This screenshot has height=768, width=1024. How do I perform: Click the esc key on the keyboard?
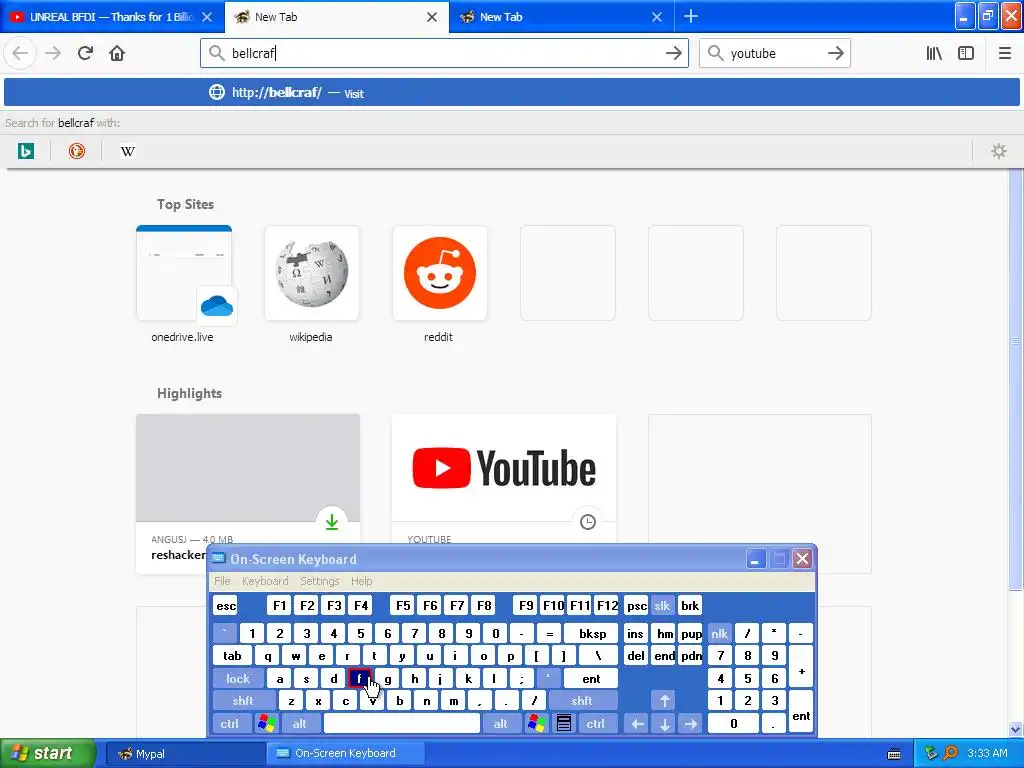226,605
